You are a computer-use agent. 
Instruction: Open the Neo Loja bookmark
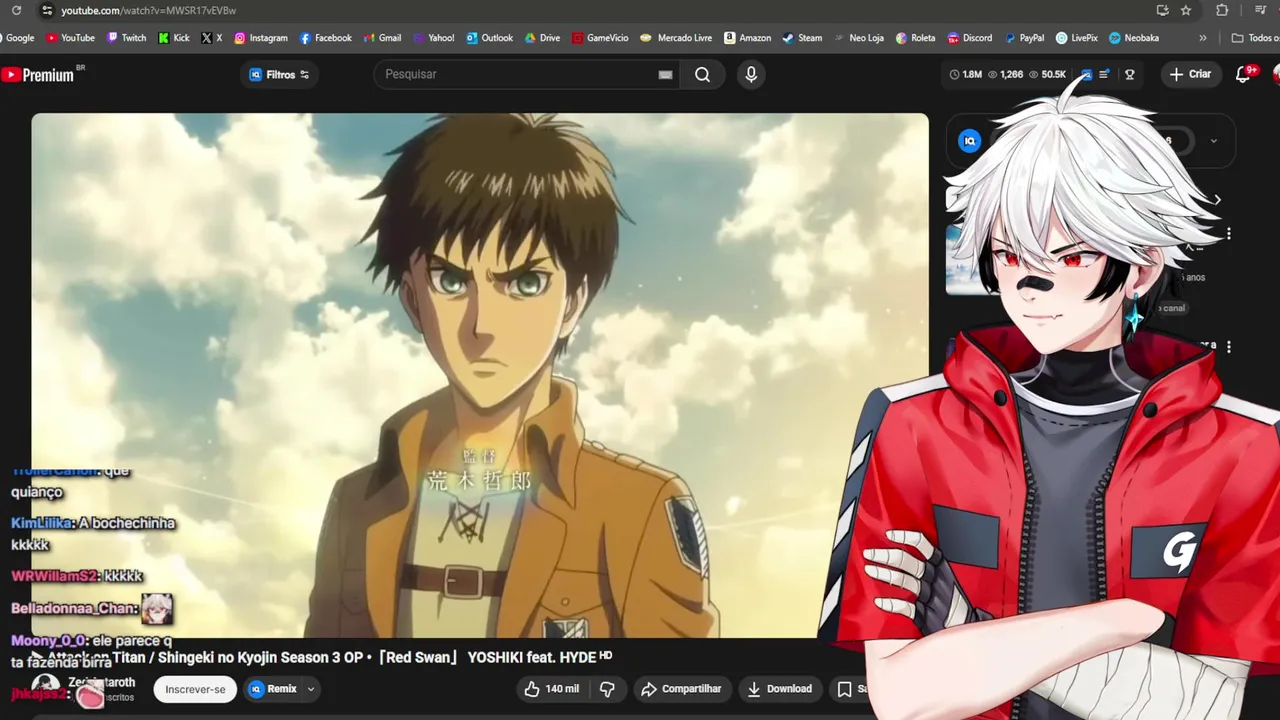tap(858, 38)
